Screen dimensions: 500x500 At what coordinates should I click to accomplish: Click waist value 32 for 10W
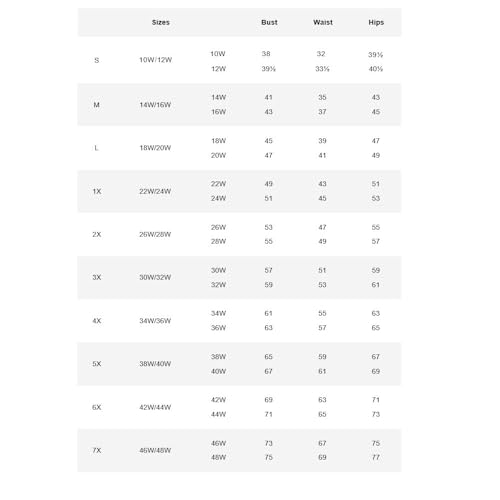[321, 54]
